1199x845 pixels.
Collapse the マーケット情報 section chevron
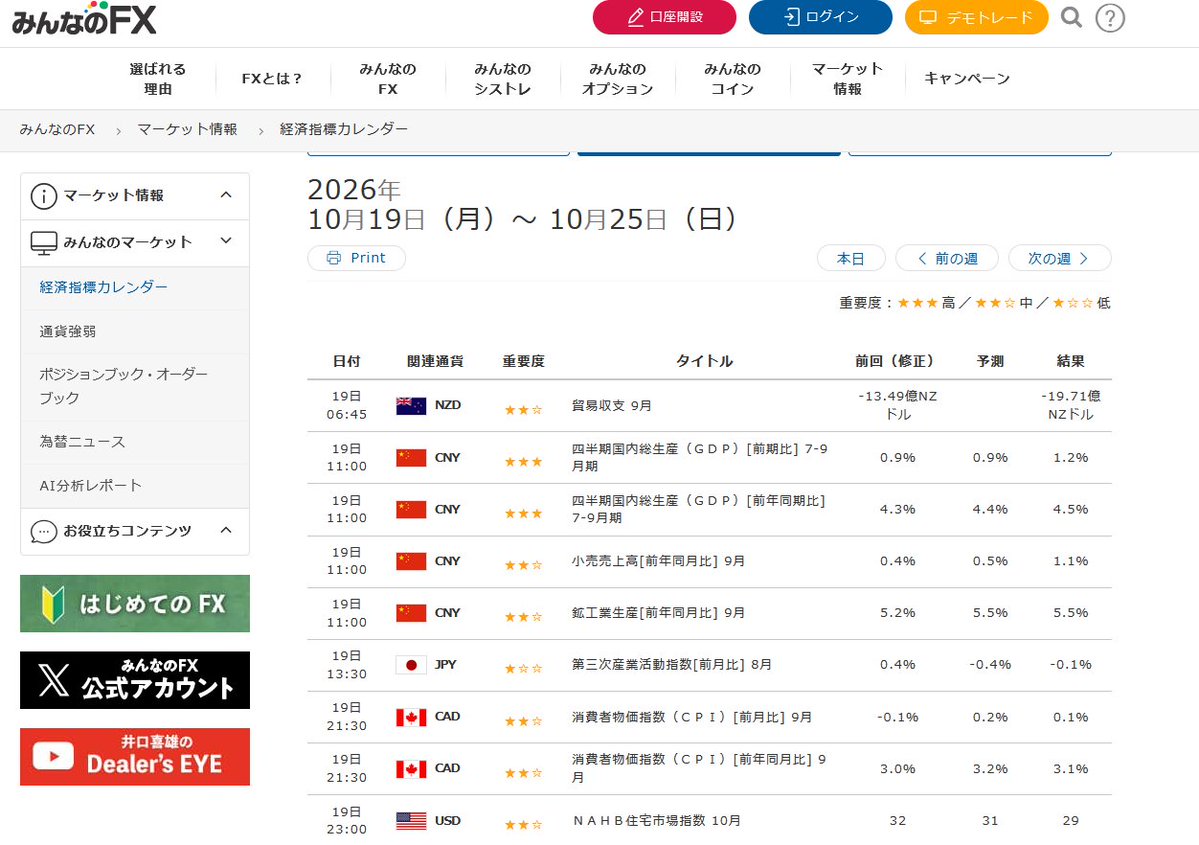pyautogui.click(x=226, y=195)
